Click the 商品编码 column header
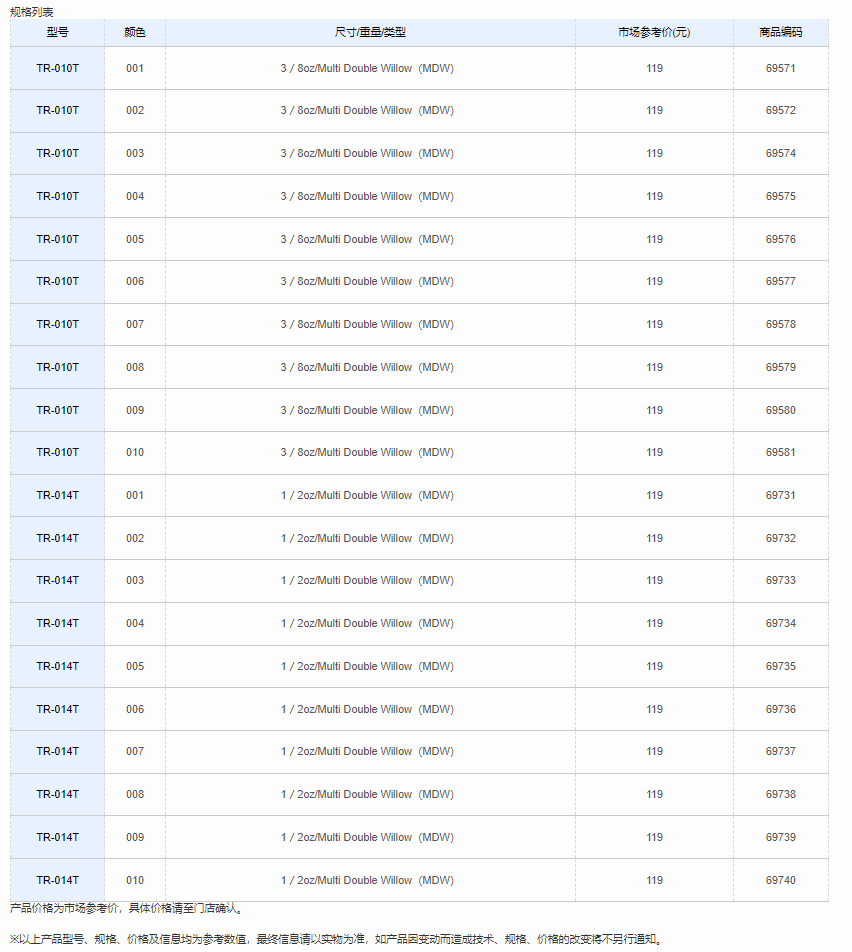This screenshot has height=952, width=852. point(780,32)
